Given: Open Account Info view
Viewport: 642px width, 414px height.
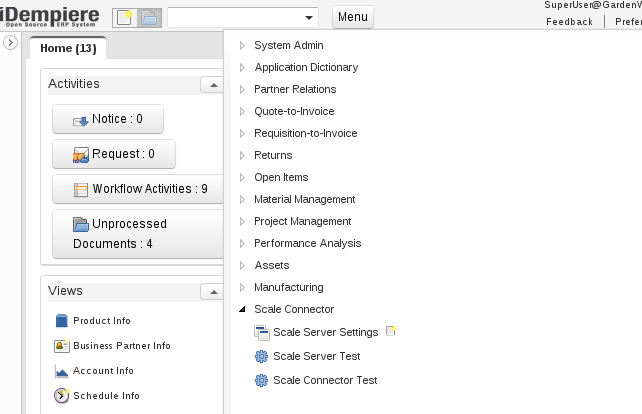Looking at the screenshot, I should click(x=103, y=371).
